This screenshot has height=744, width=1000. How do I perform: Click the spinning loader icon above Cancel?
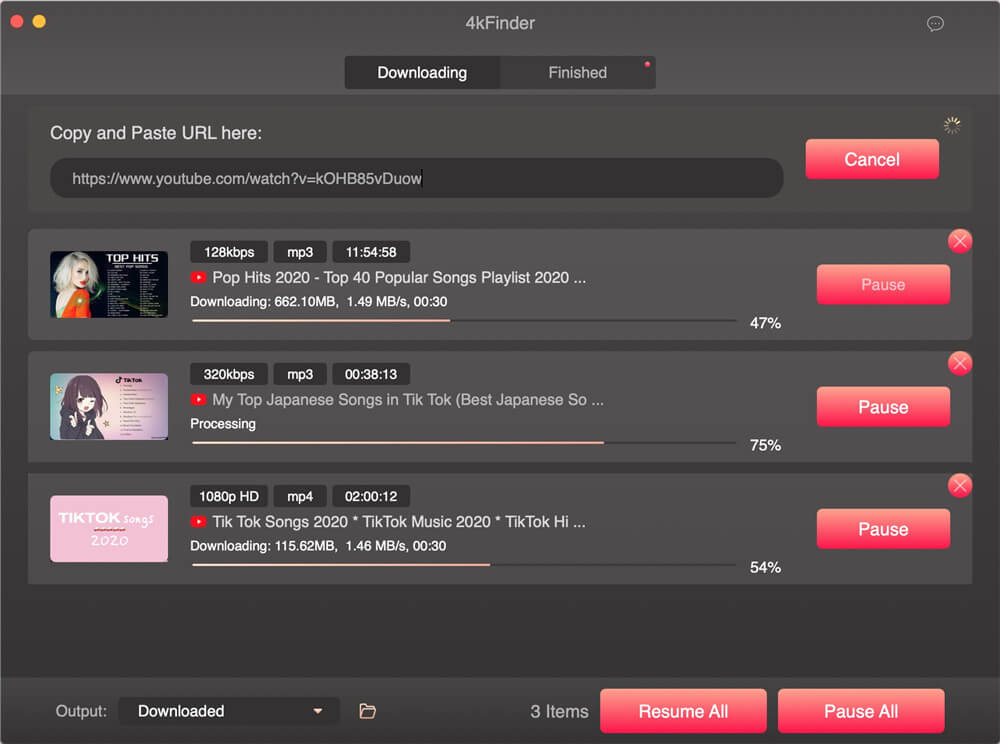(x=951, y=124)
